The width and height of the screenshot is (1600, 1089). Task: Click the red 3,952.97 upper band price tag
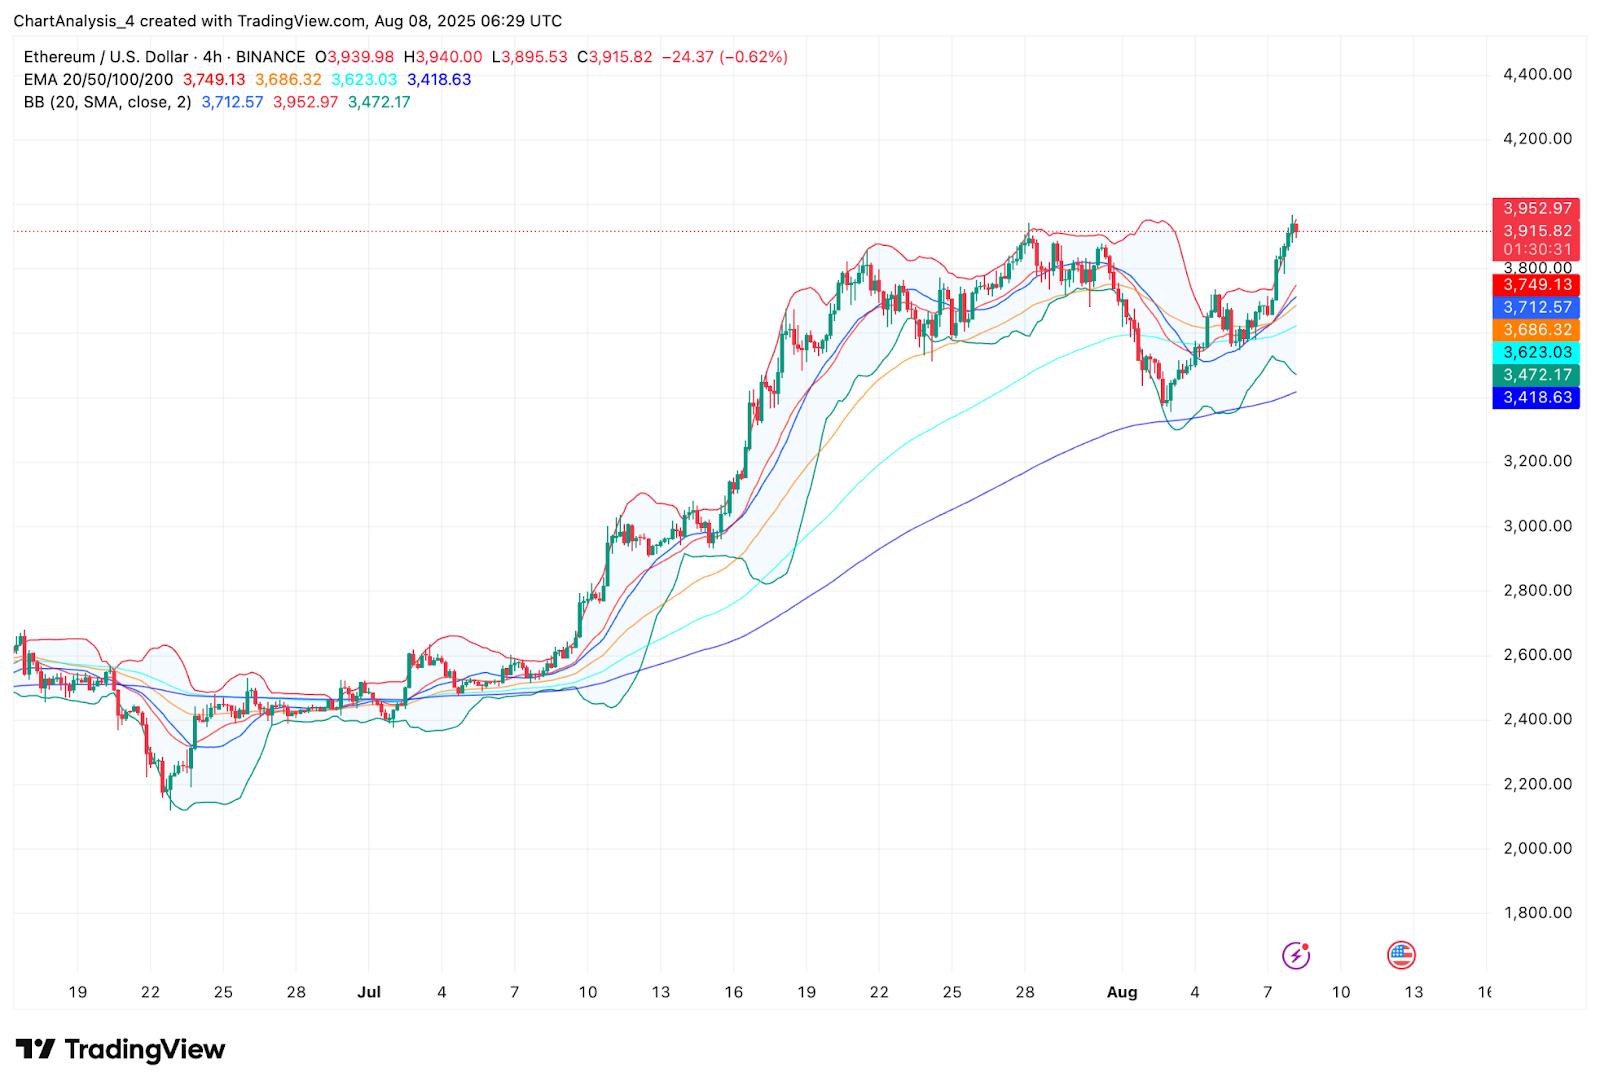tap(1535, 208)
